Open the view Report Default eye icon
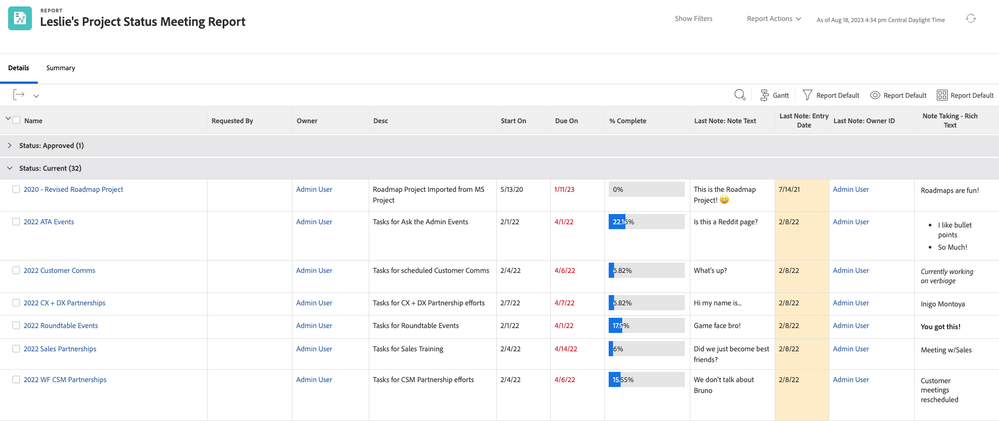 tap(875, 95)
